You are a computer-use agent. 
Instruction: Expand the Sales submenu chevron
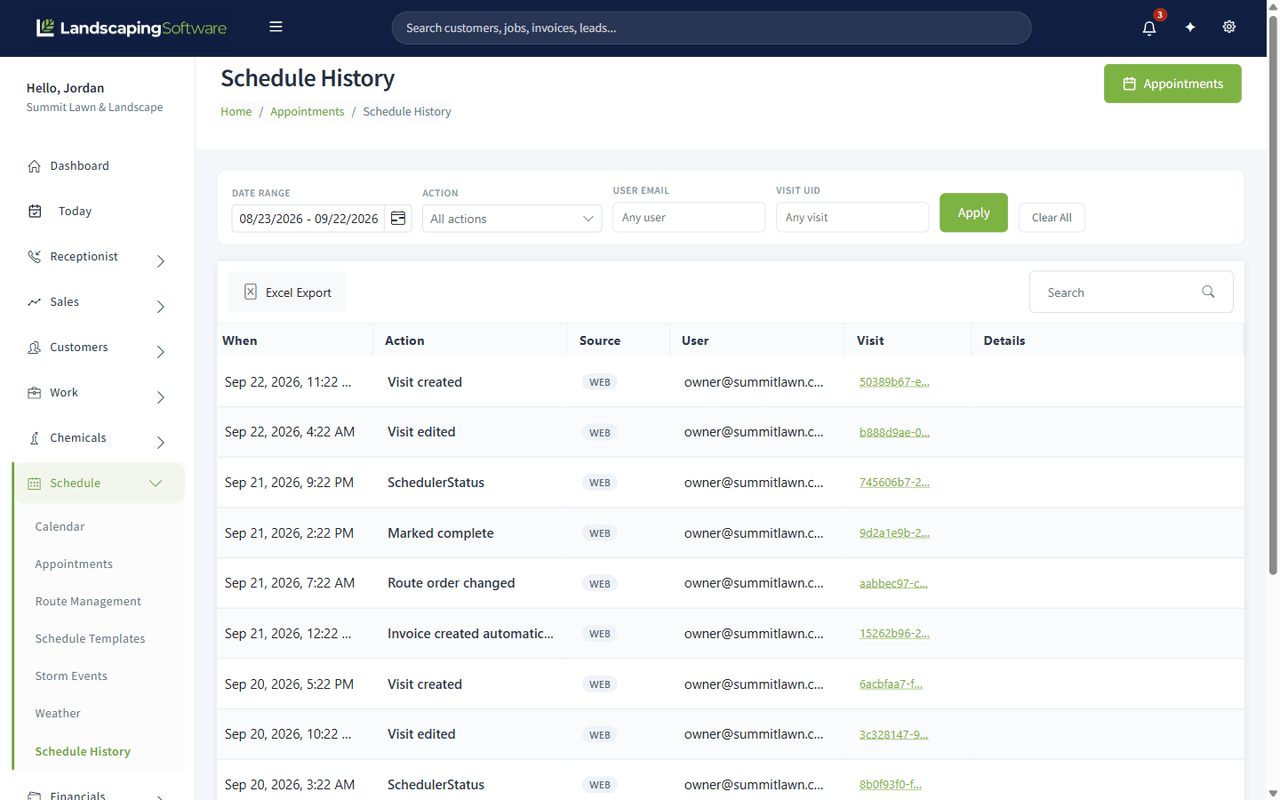click(x=160, y=307)
